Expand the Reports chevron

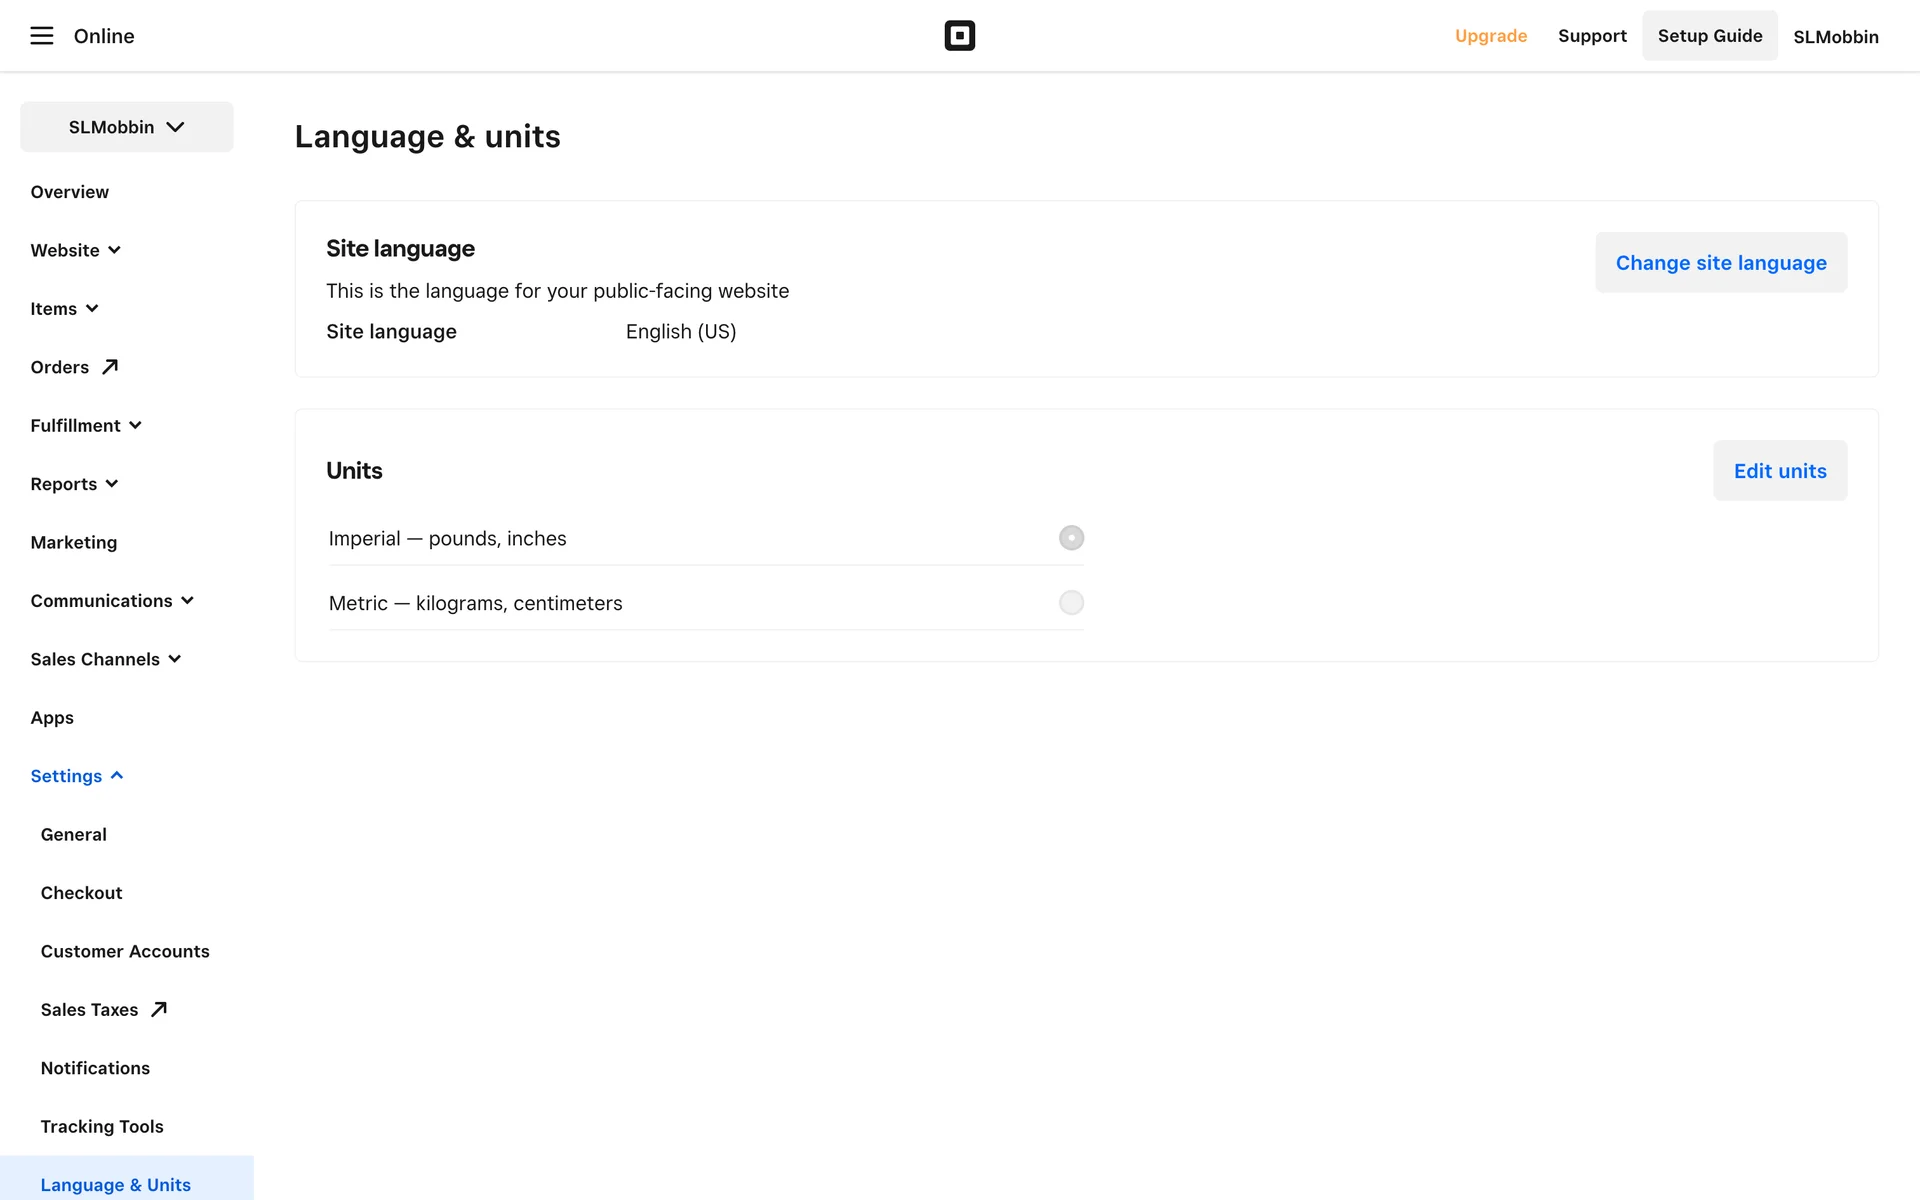(x=112, y=484)
